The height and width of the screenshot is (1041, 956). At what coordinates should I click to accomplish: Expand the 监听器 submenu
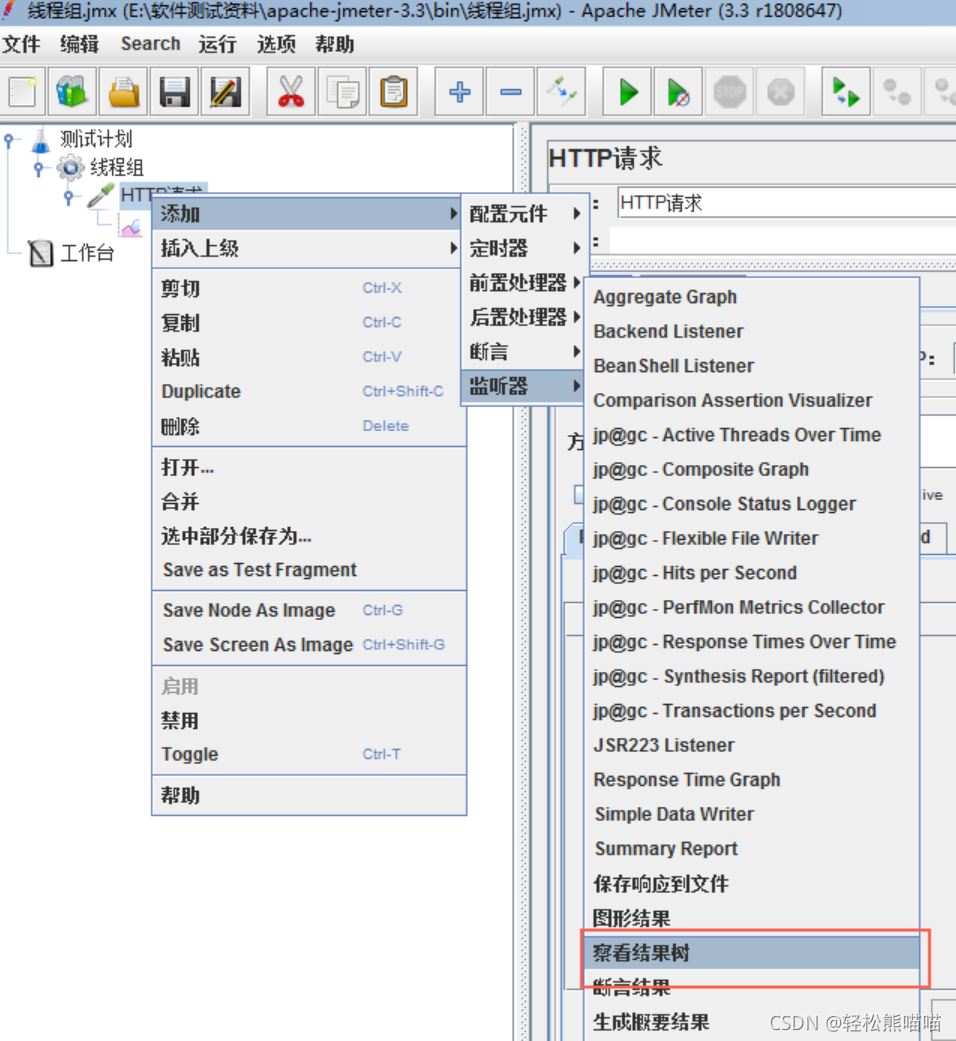click(x=524, y=386)
